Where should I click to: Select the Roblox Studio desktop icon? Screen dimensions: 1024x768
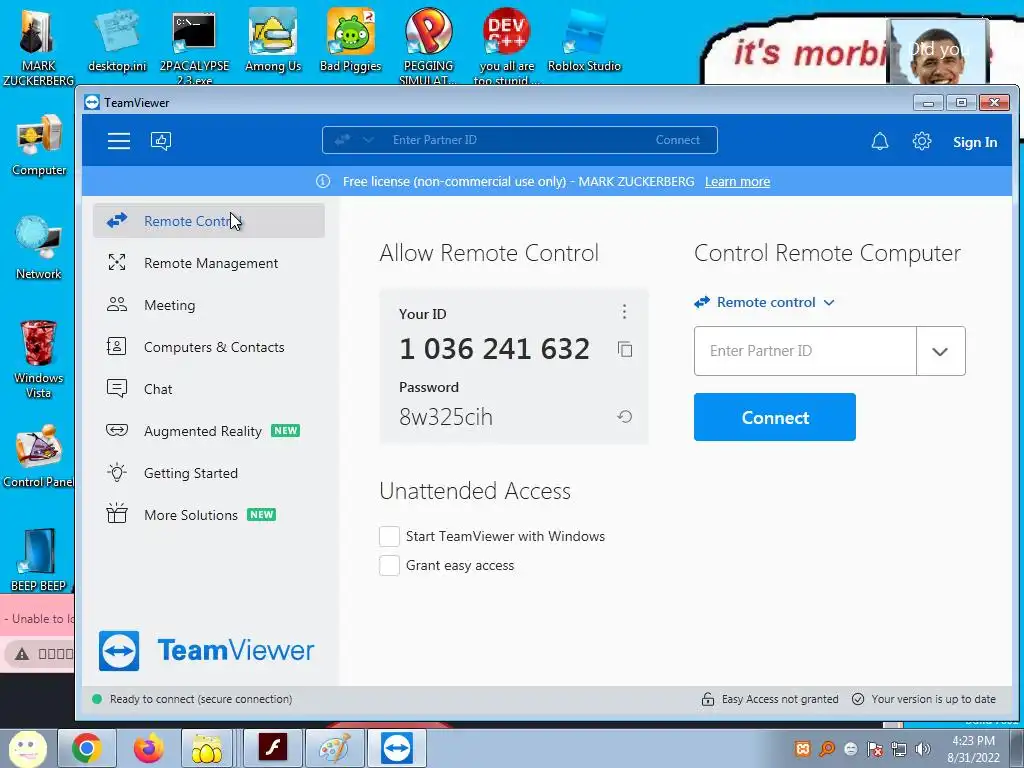pyautogui.click(x=584, y=41)
